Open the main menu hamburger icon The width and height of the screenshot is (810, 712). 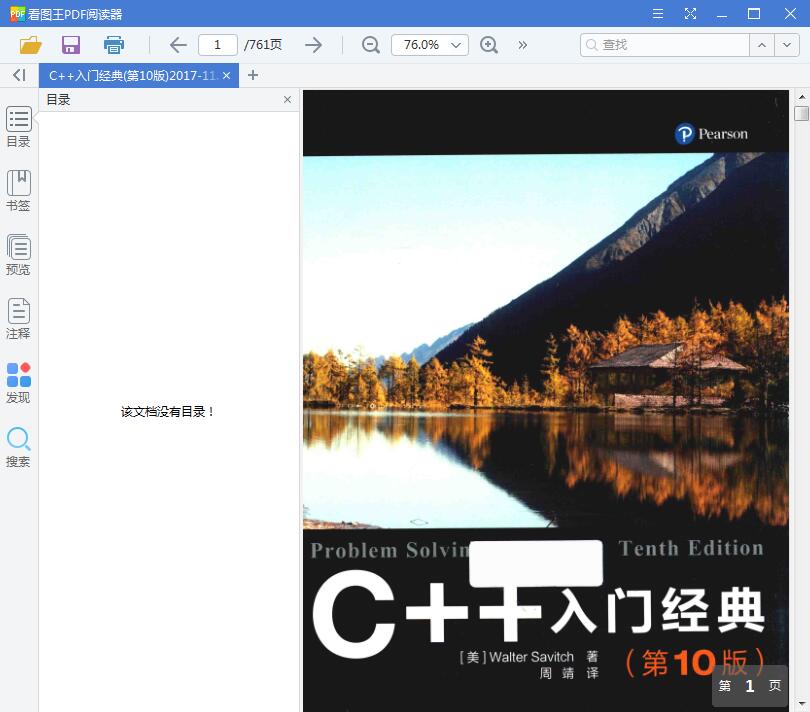[658, 13]
